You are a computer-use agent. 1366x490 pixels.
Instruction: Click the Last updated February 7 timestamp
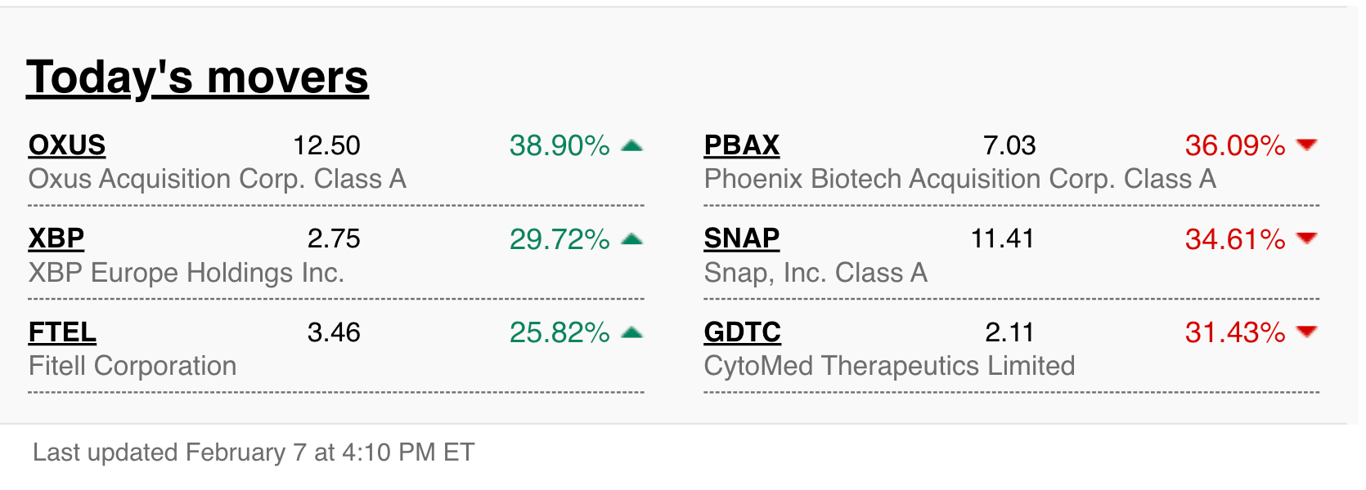click(254, 452)
